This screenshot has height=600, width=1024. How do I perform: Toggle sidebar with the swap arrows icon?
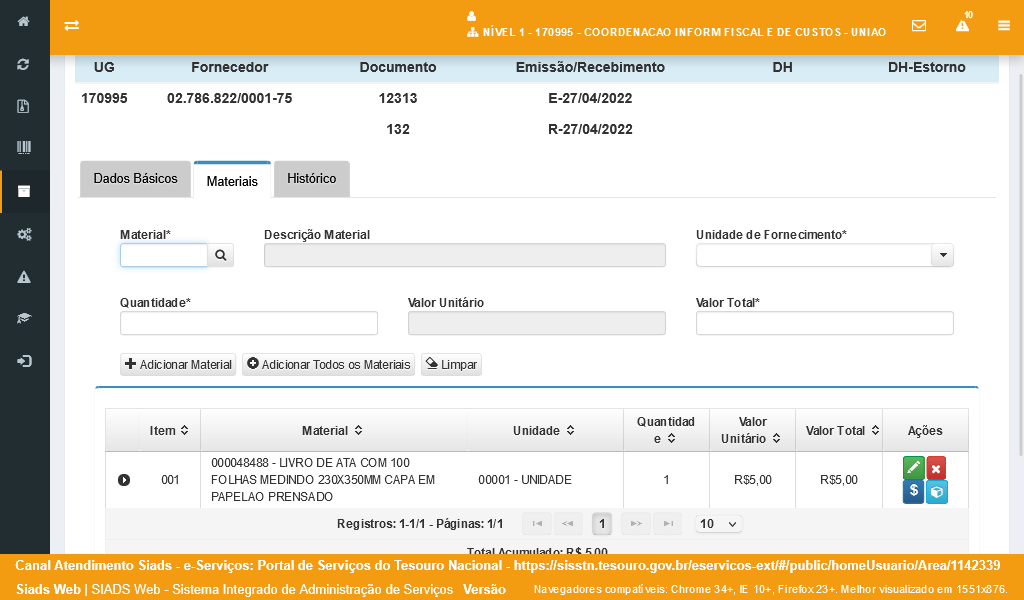coord(72,25)
